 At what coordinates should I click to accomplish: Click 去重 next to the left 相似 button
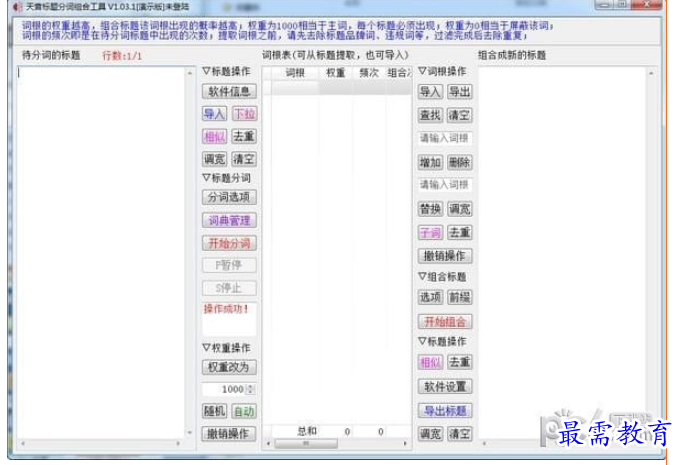244,137
